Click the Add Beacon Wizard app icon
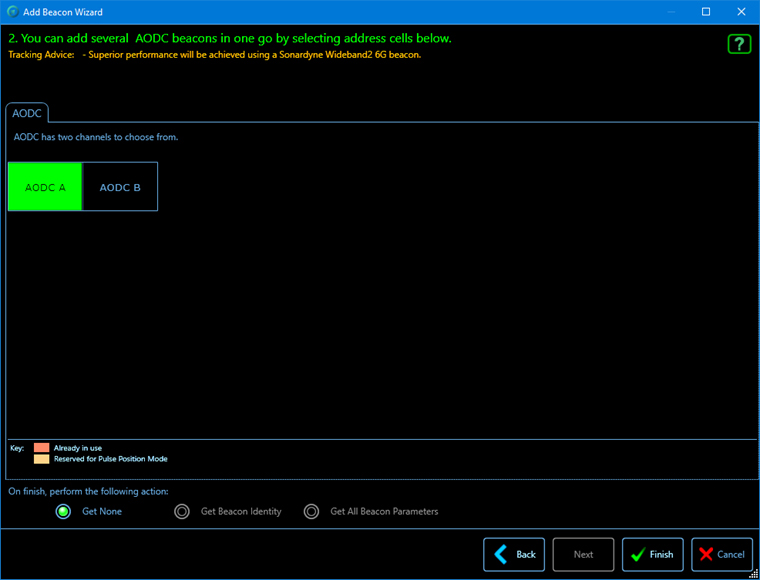The width and height of the screenshot is (760, 580). [x=13, y=12]
